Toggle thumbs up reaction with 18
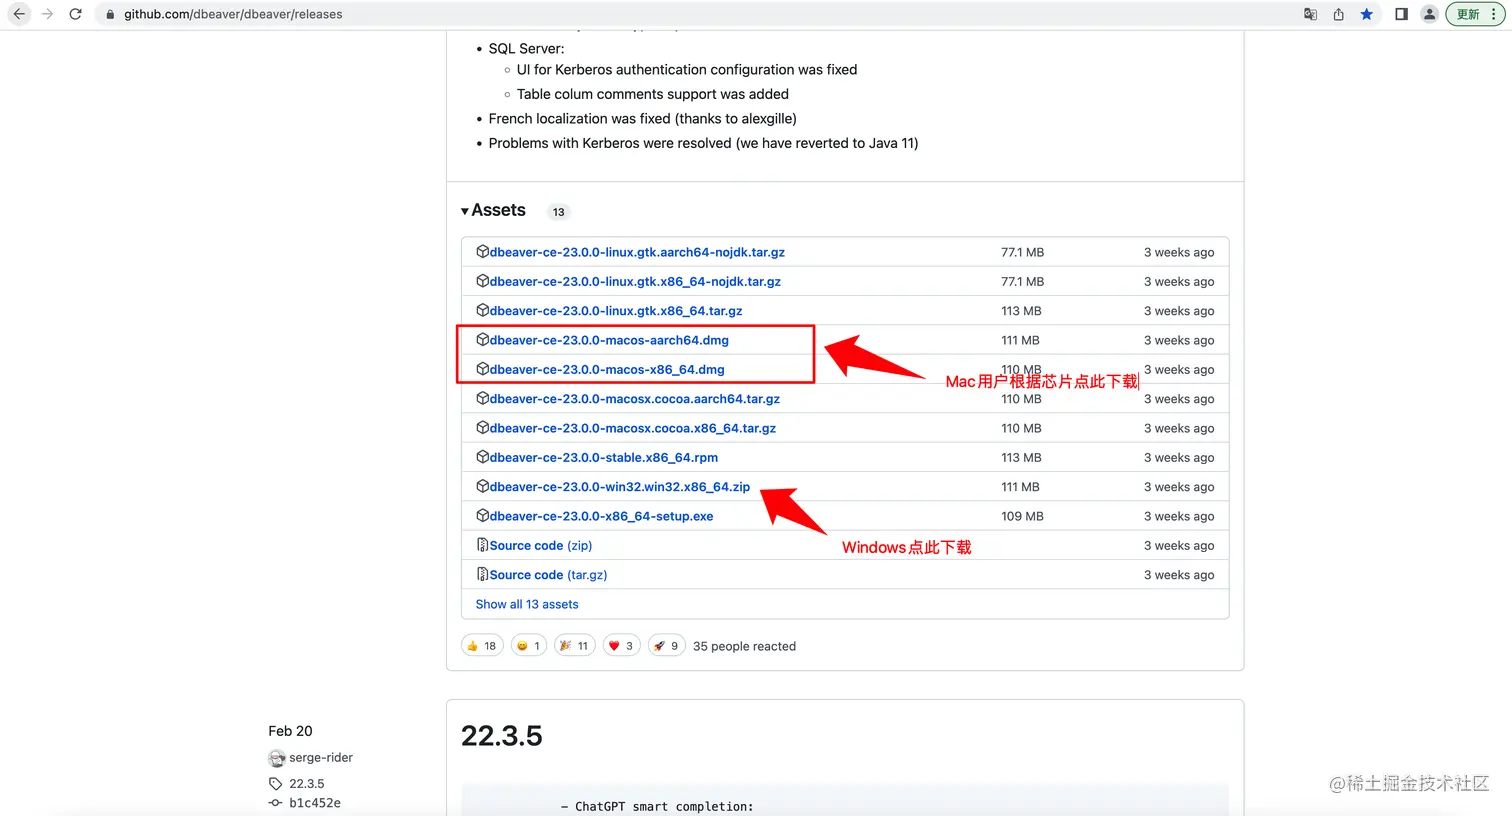1512x816 pixels. pos(483,646)
